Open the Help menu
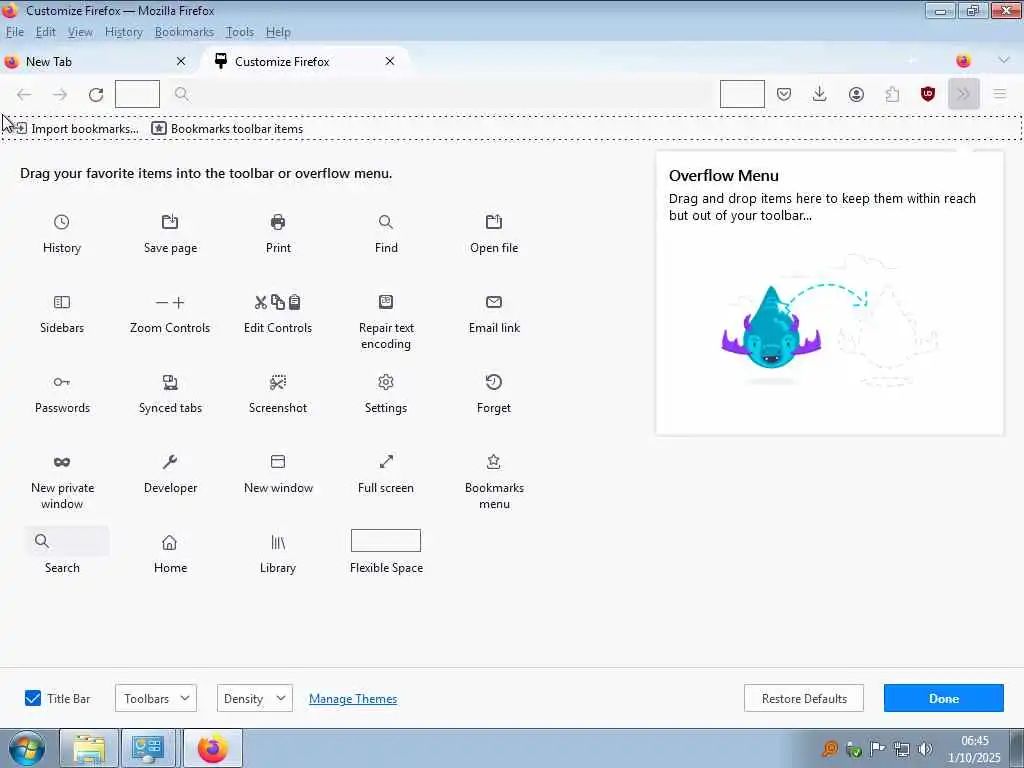1024x768 pixels. click(278, 32)
